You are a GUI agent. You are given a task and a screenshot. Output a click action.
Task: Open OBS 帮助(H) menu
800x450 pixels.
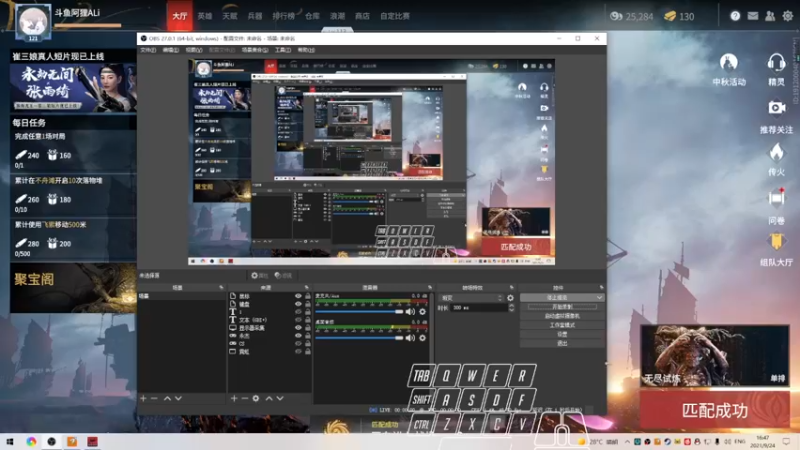tap(306, 50)
